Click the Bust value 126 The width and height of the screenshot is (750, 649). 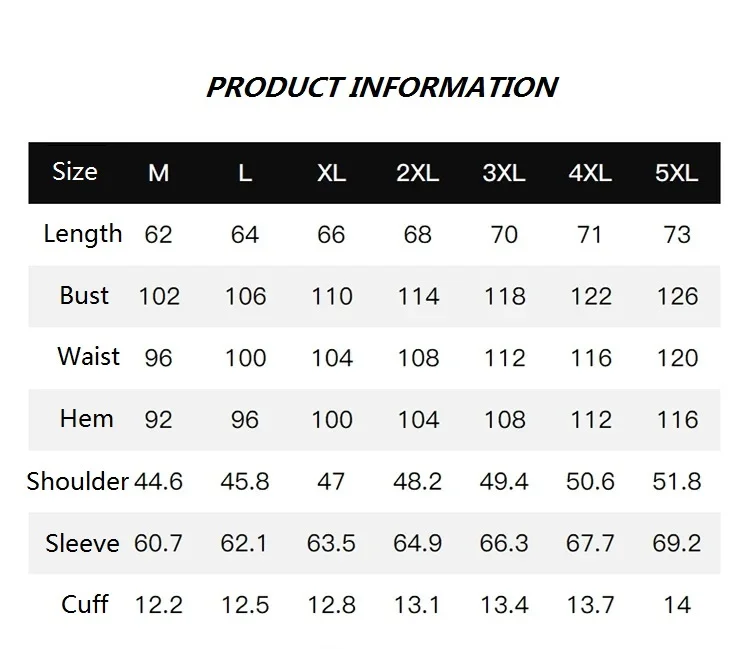(677, 297)
